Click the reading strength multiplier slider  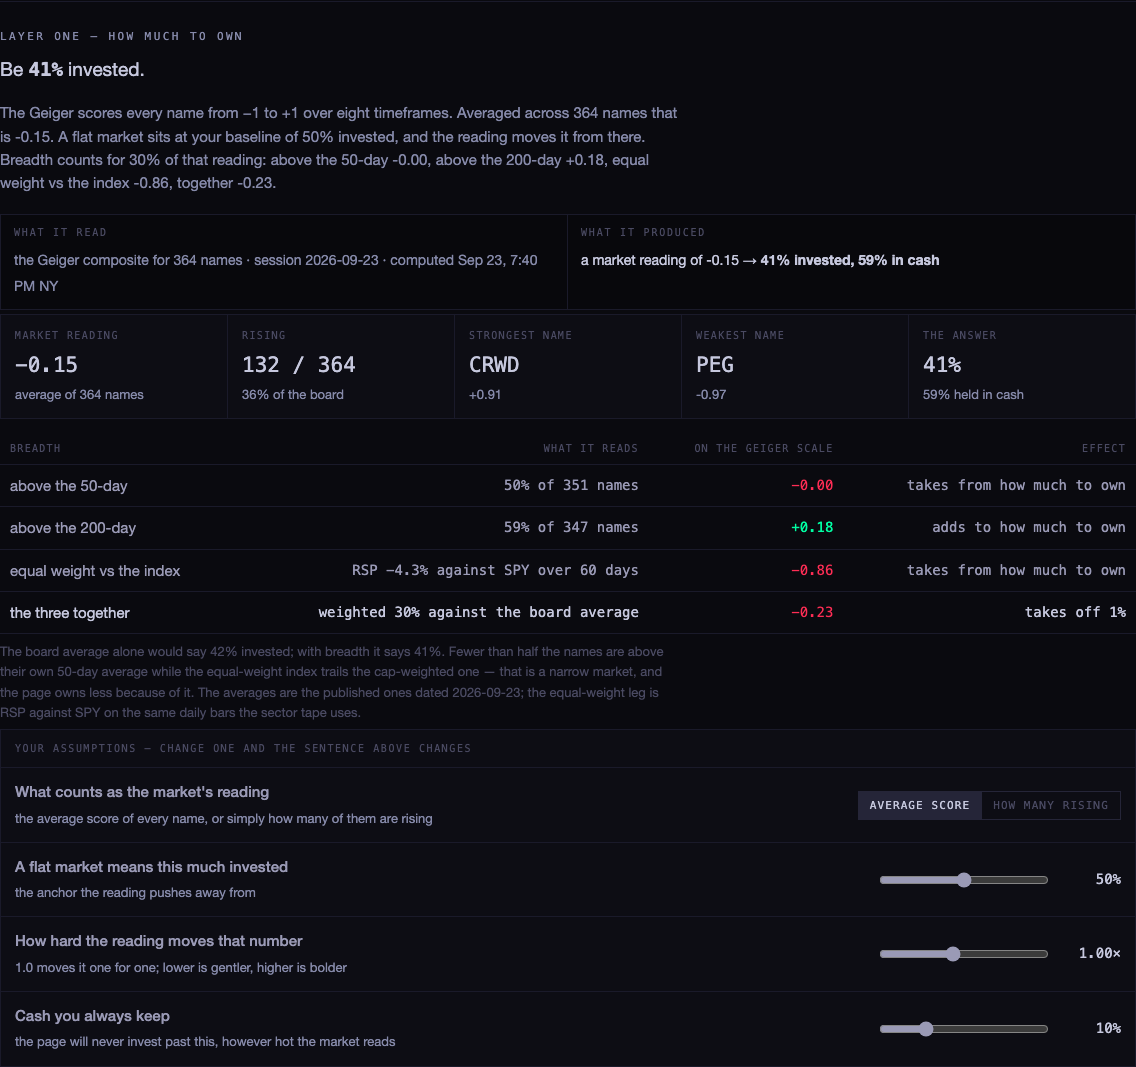pyautogui.click(x=964, y=954)
